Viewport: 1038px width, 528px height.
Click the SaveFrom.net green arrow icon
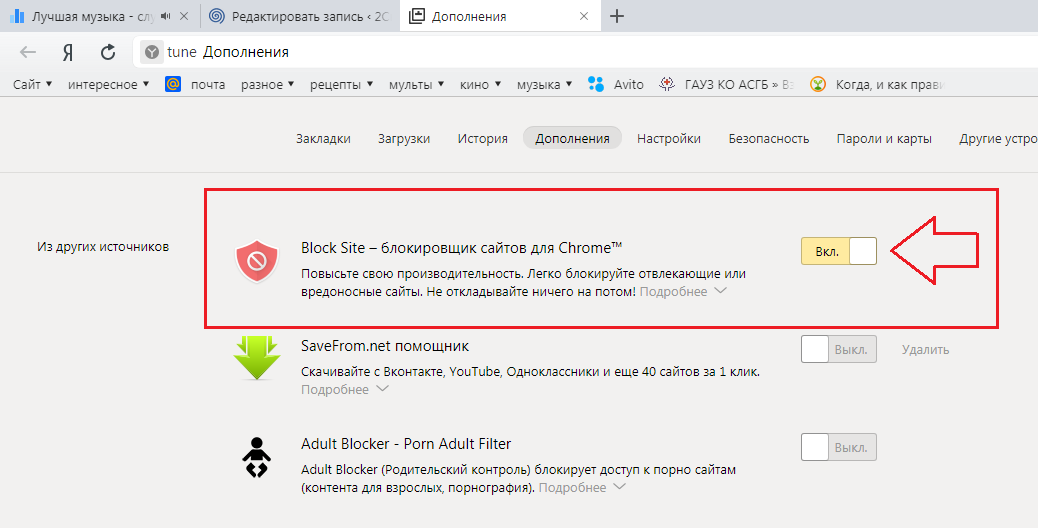pos(255,357)
